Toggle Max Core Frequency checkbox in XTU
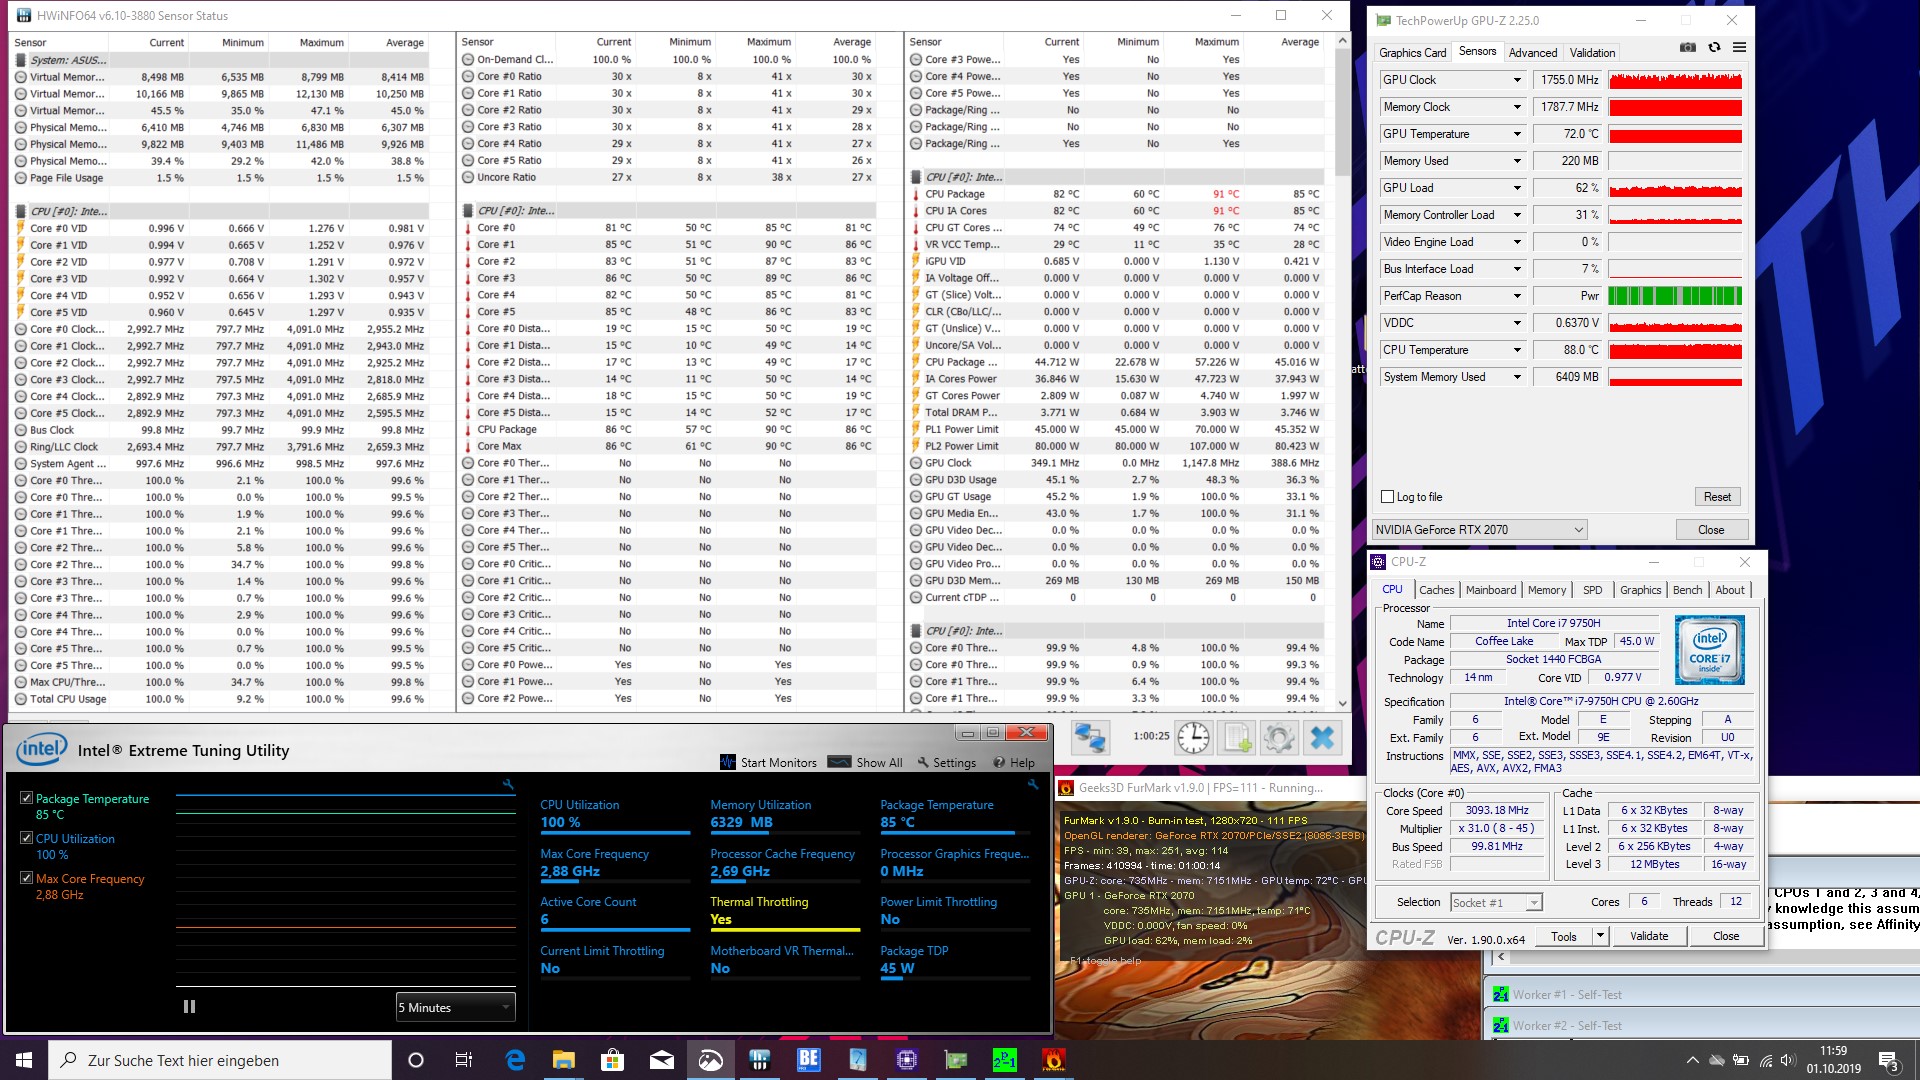 point(26,878)
